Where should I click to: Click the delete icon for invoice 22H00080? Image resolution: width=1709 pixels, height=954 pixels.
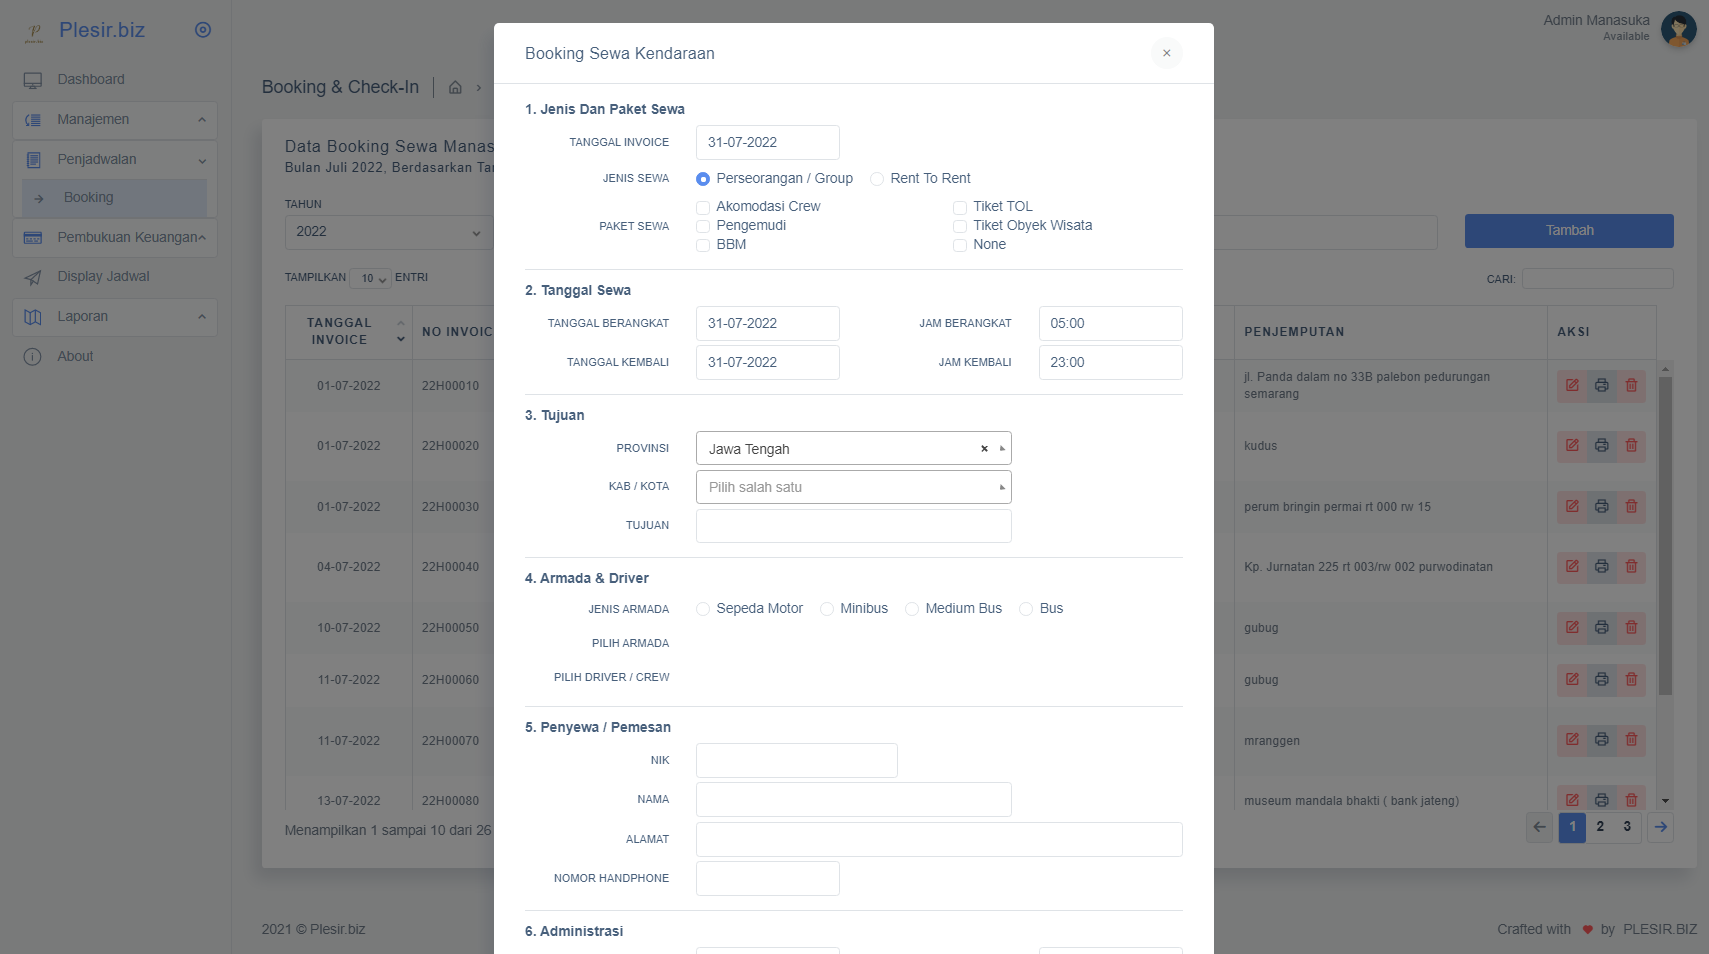tap(1633, 800)
